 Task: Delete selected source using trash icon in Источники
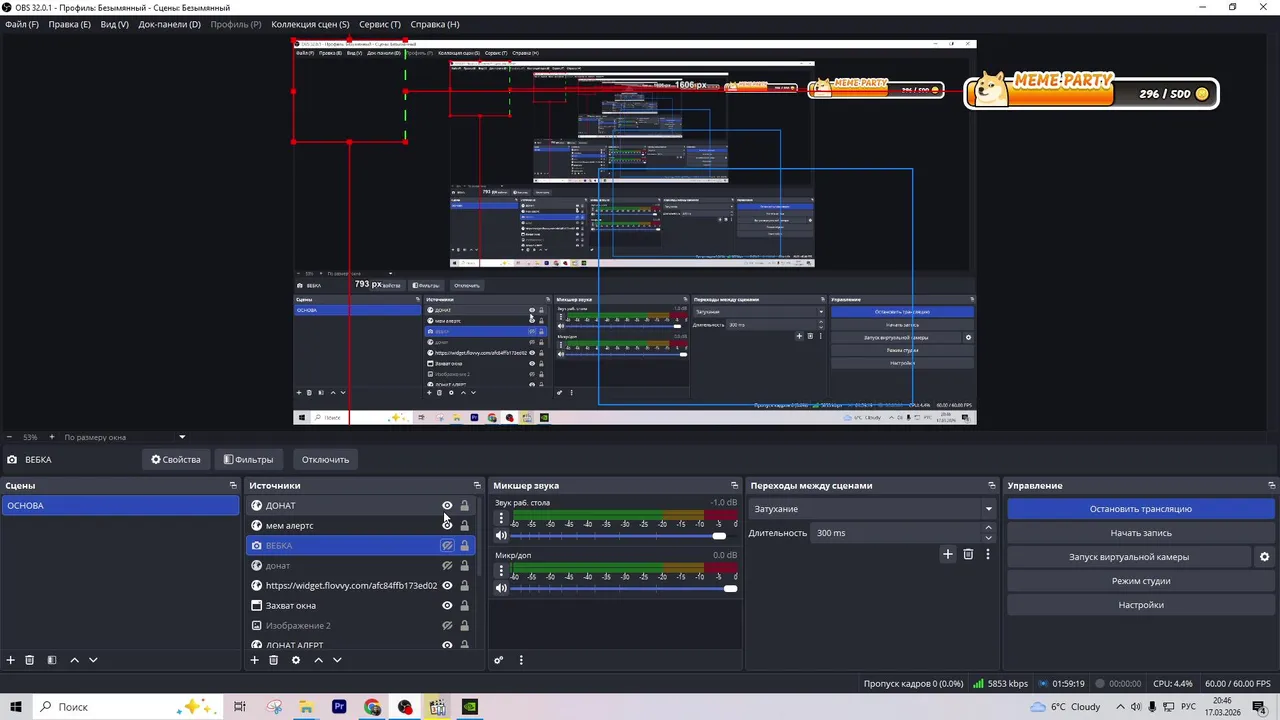click(x=273, y=660)
